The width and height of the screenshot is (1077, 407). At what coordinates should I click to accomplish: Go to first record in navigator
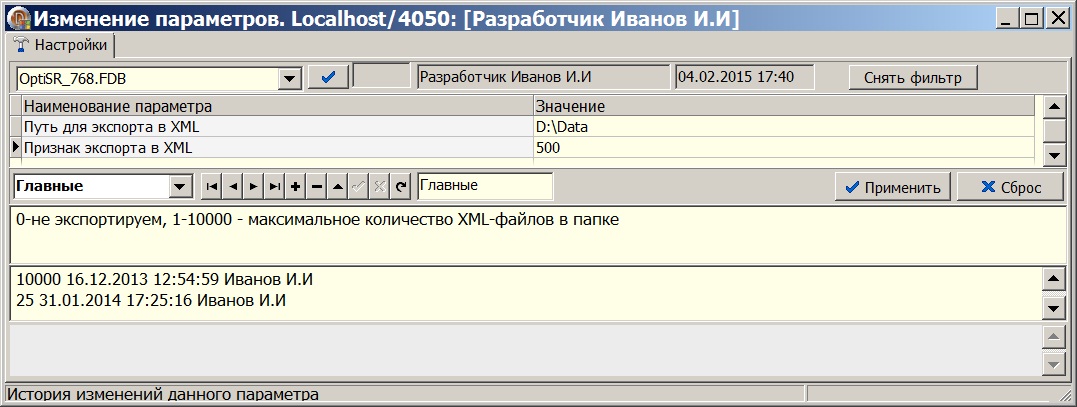(x=212, y=187)
